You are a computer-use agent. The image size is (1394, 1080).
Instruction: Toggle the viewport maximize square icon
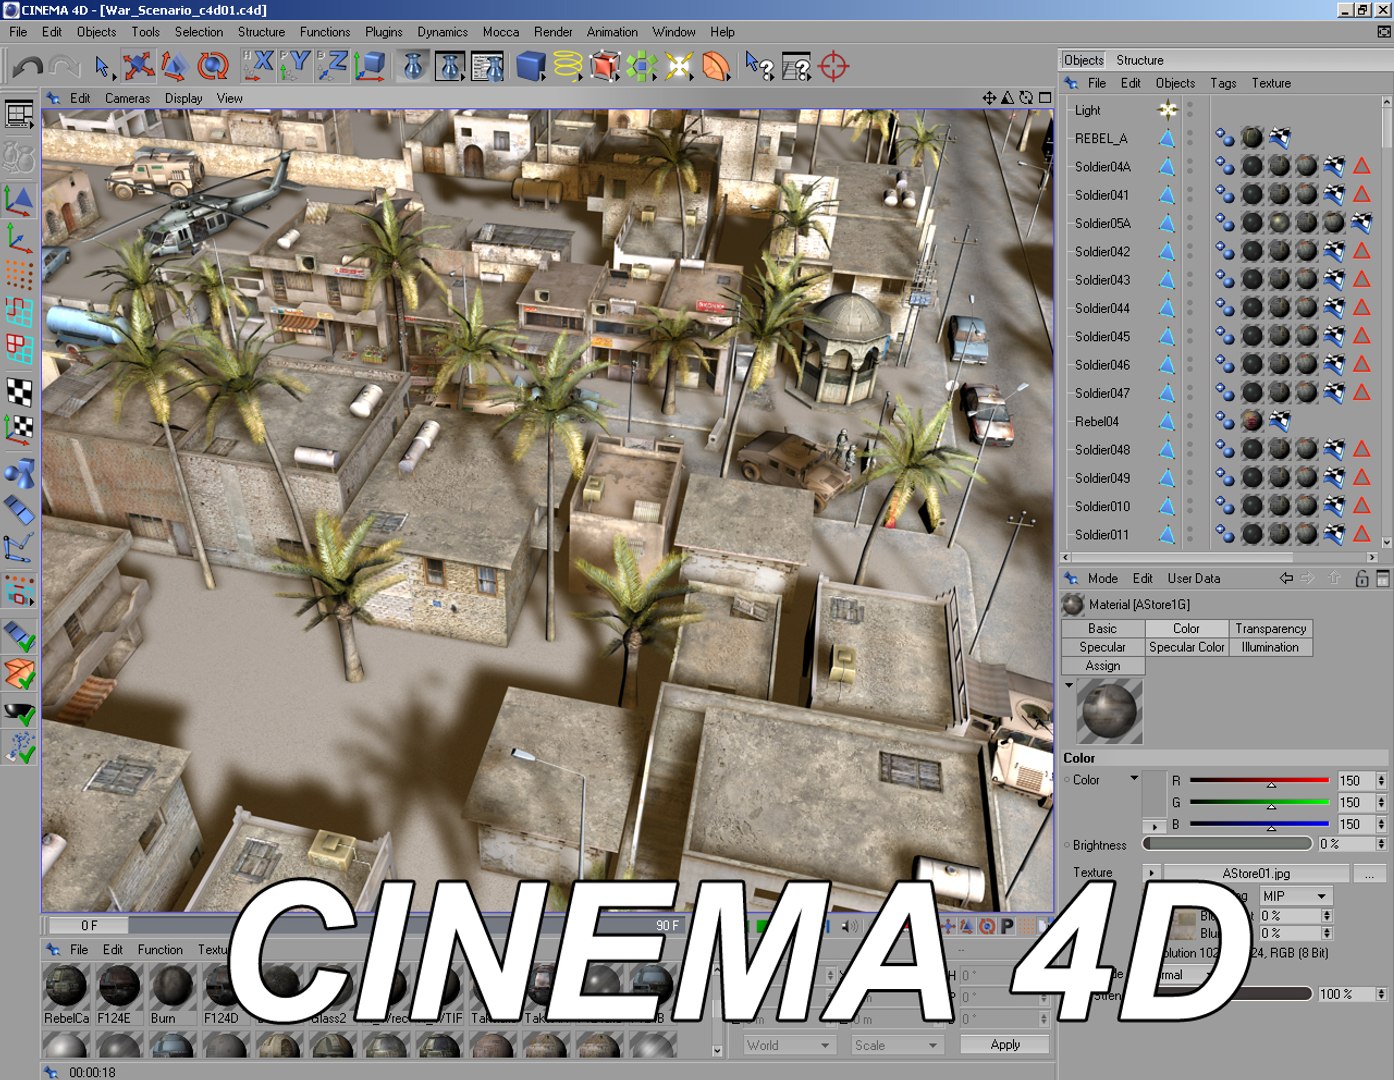pos(1045,98)
